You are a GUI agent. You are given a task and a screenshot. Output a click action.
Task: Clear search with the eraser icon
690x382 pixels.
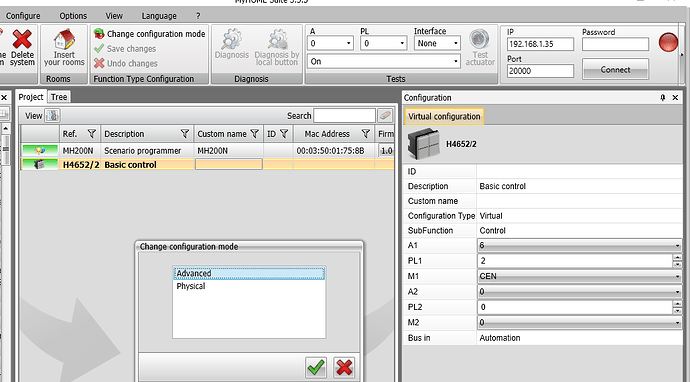coord(385,116)
